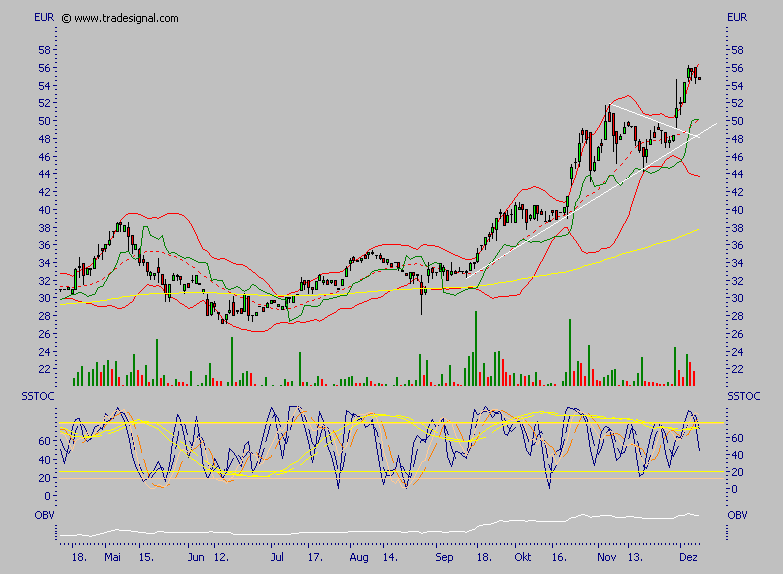Click the 18. date label after Sep
This screenshot has width=783, height=574.
point(484,557)
